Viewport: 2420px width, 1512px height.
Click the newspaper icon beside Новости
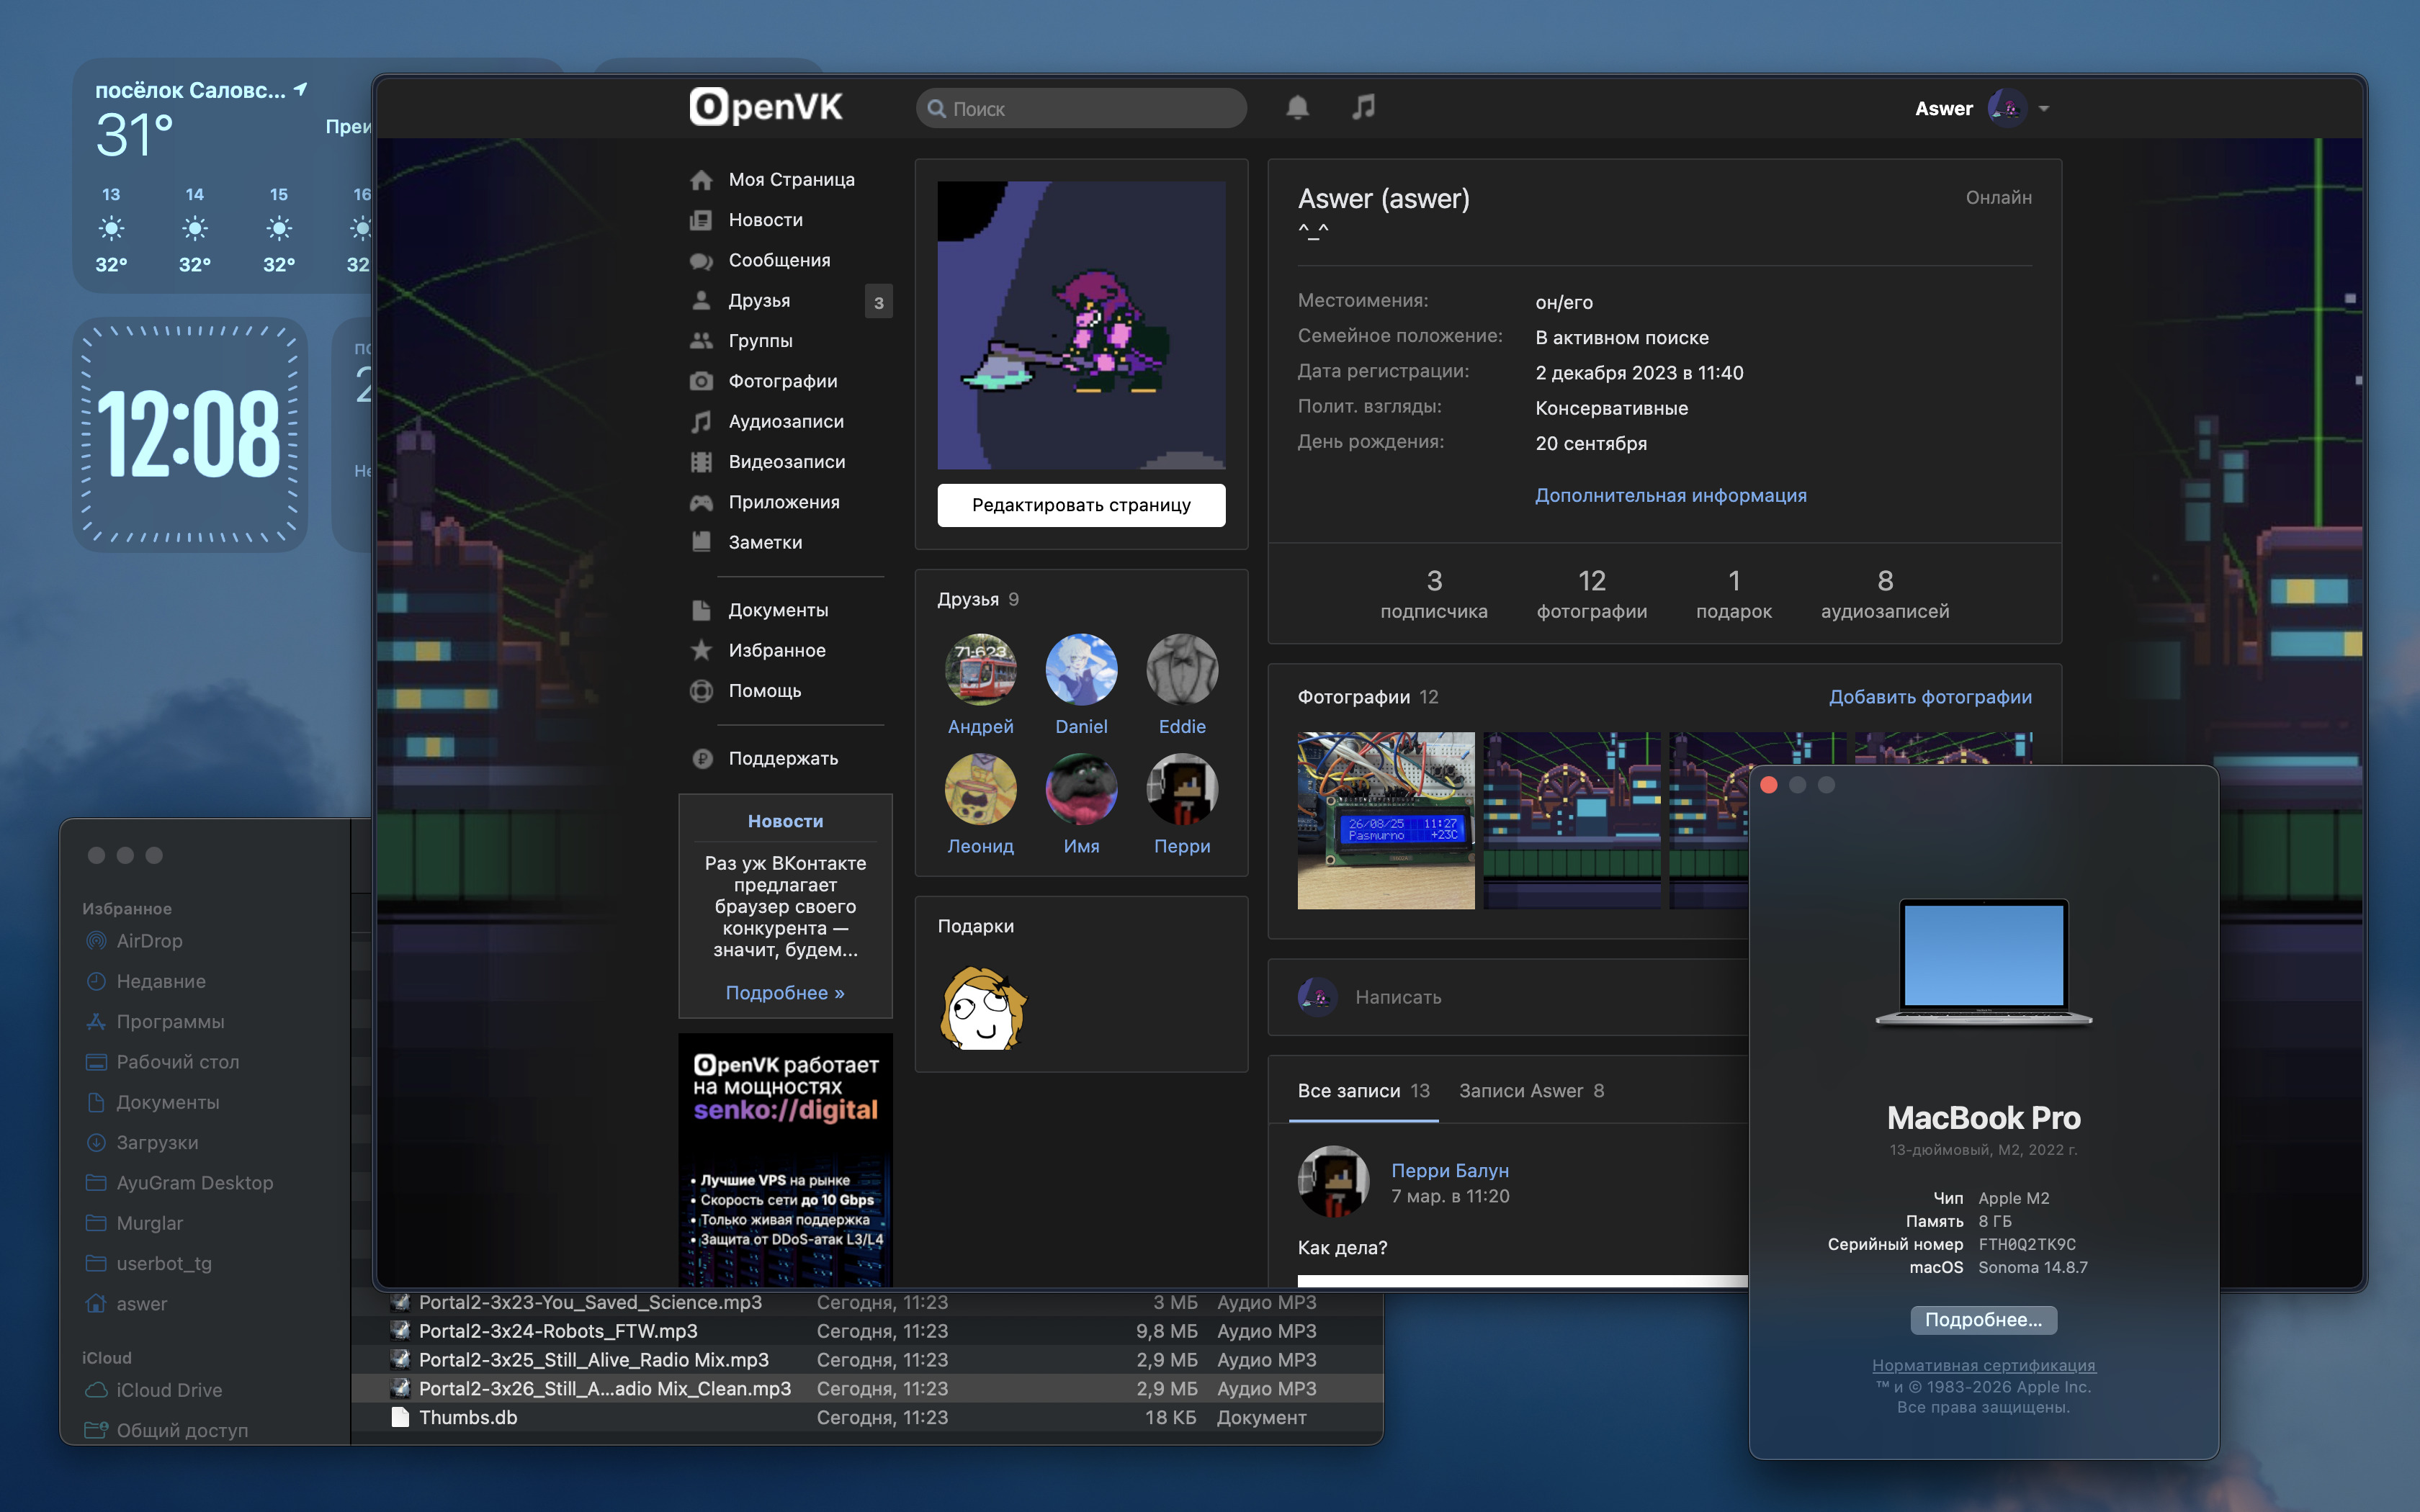click(701, 220)
